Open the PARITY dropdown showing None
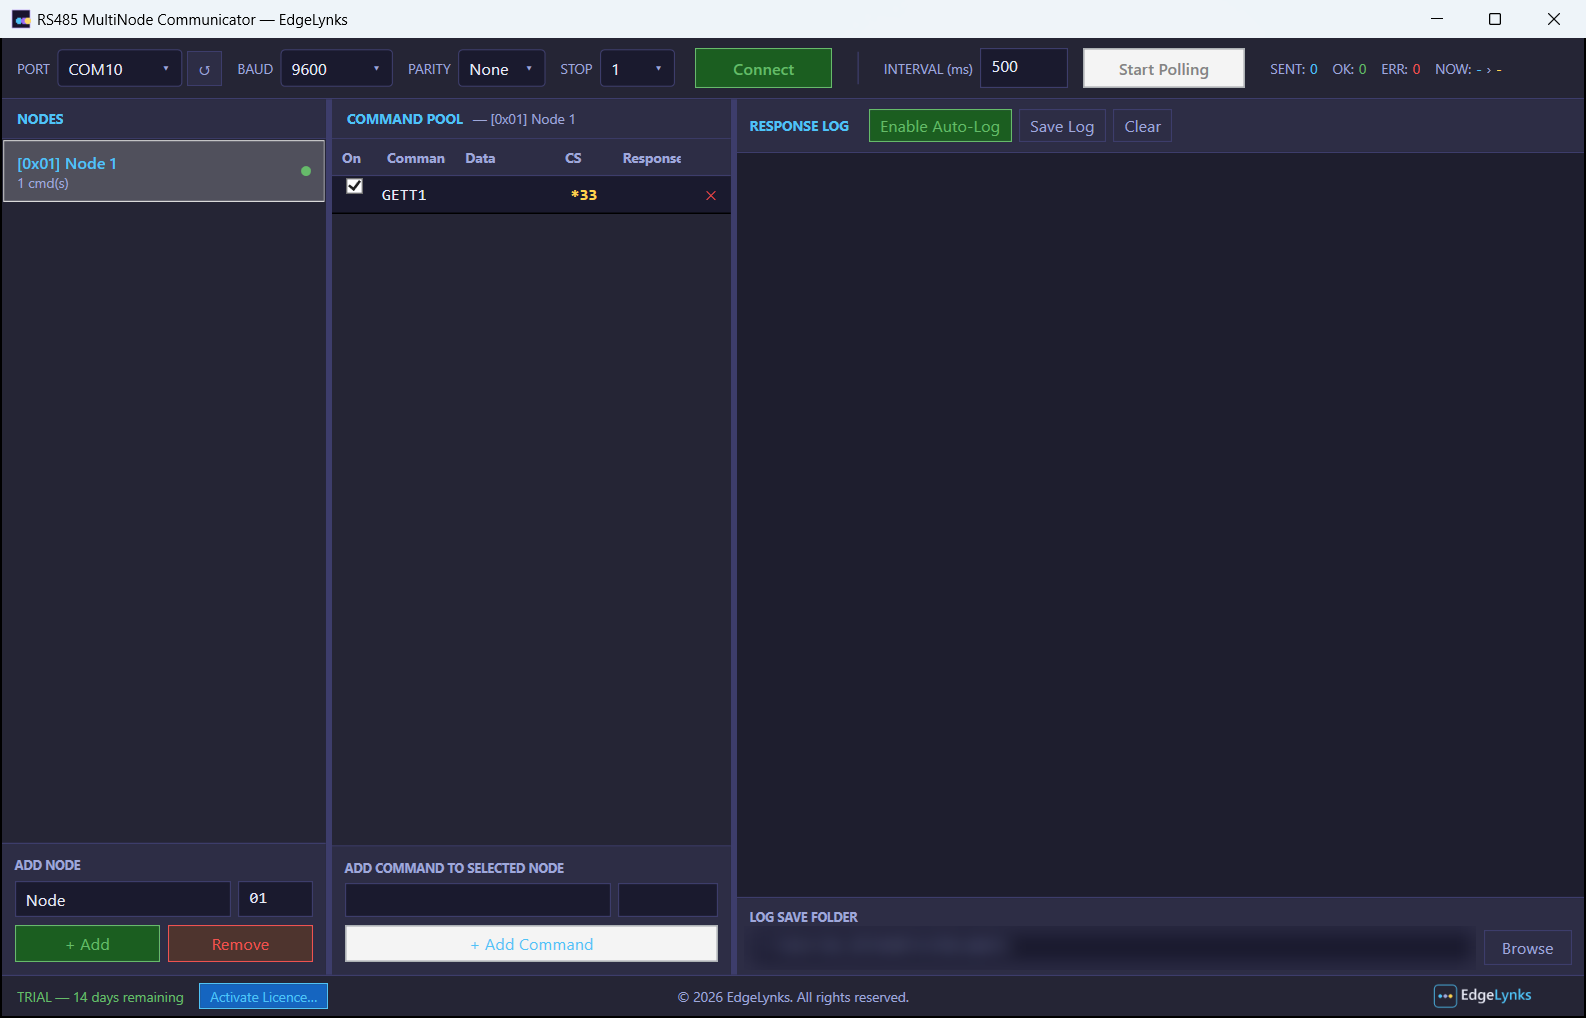This screenshot has height=1018, width=1586. tap(501, 69)
